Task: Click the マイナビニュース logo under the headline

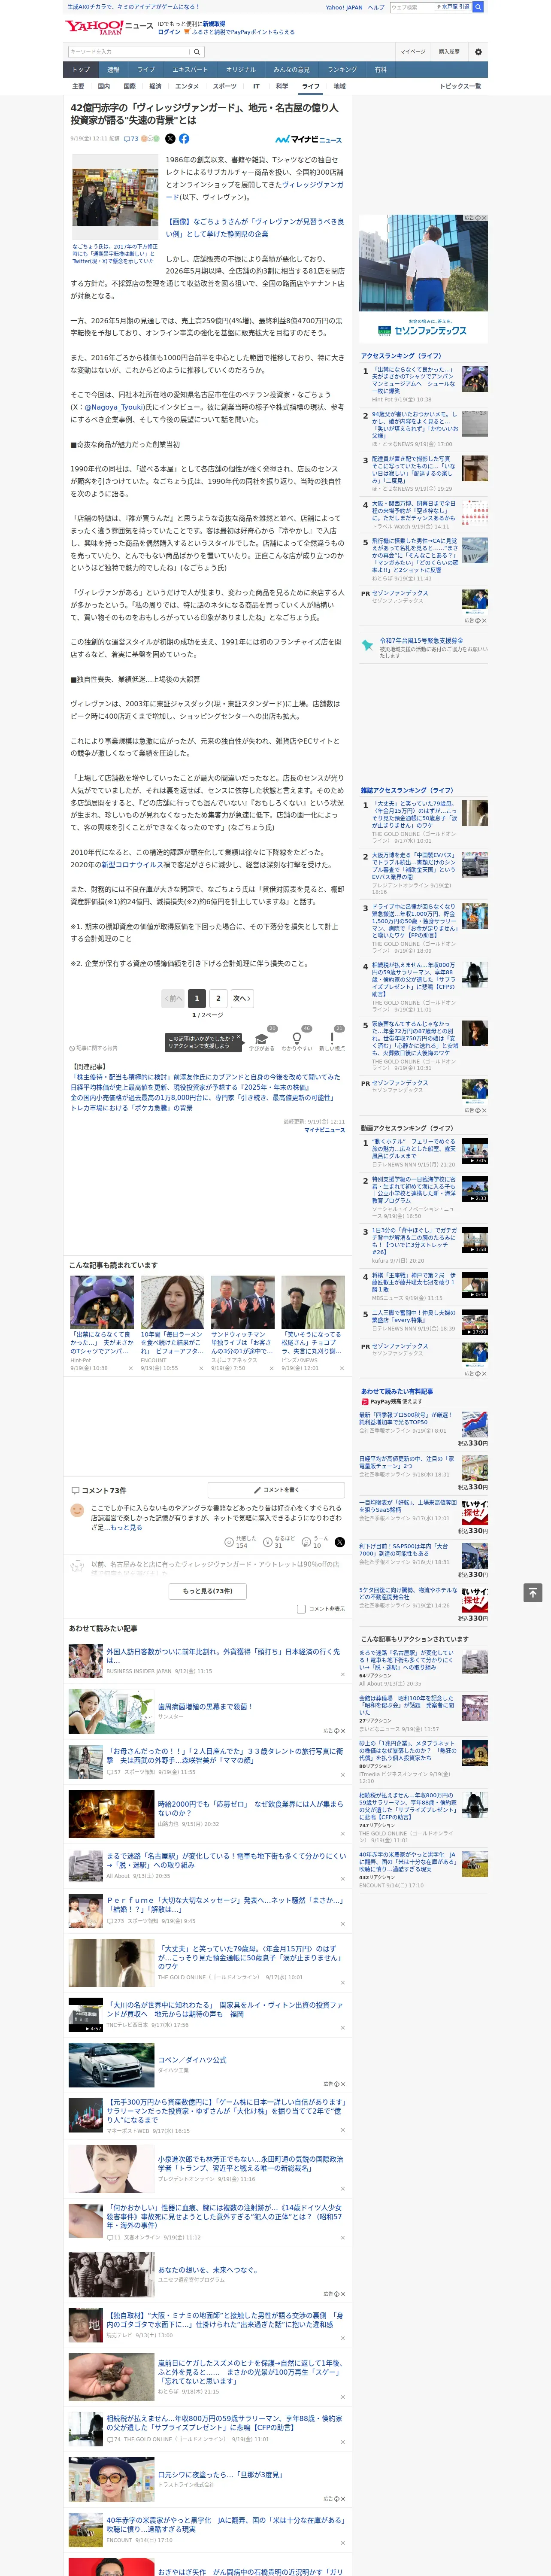Action: point(308,139)
